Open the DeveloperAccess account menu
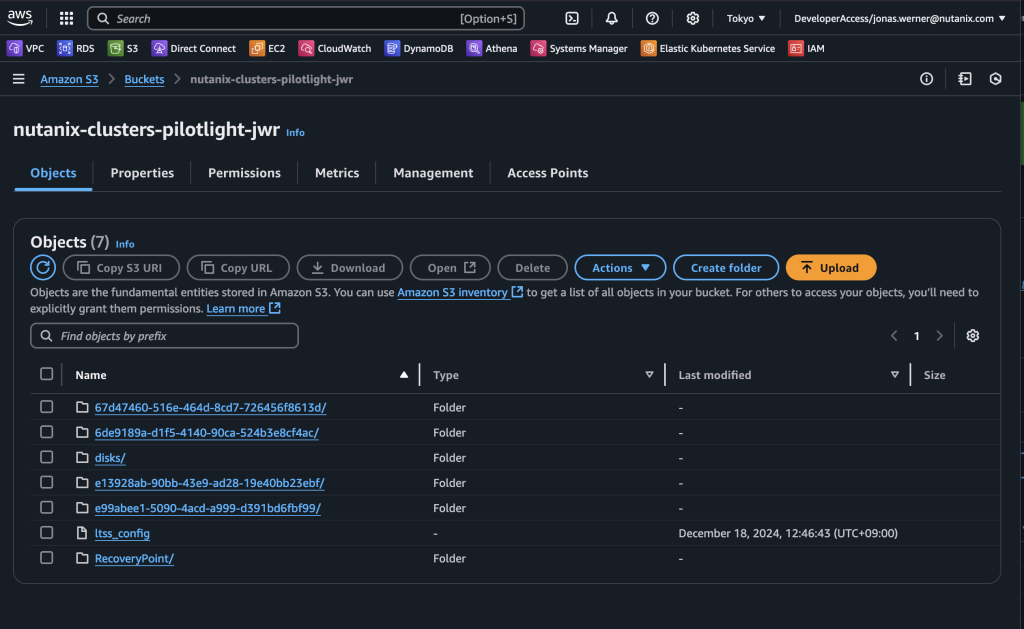 click(x=899, y=18)
